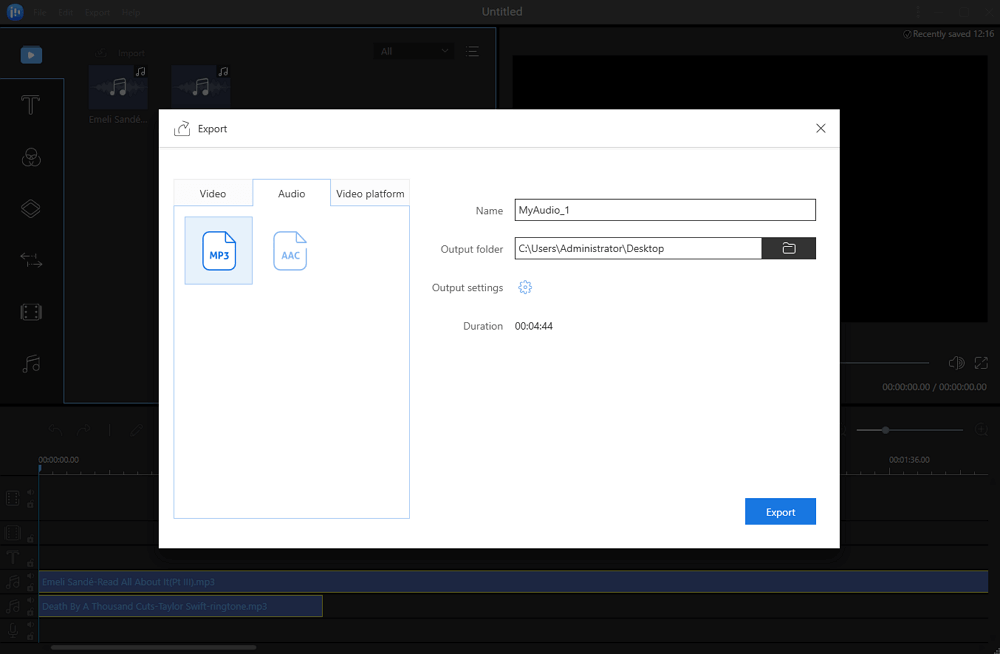Image resolution: width=1000 pixels, height=654 pixels.
Task: Click the Name field containing MyAudio_1
Action: (665, 210)
